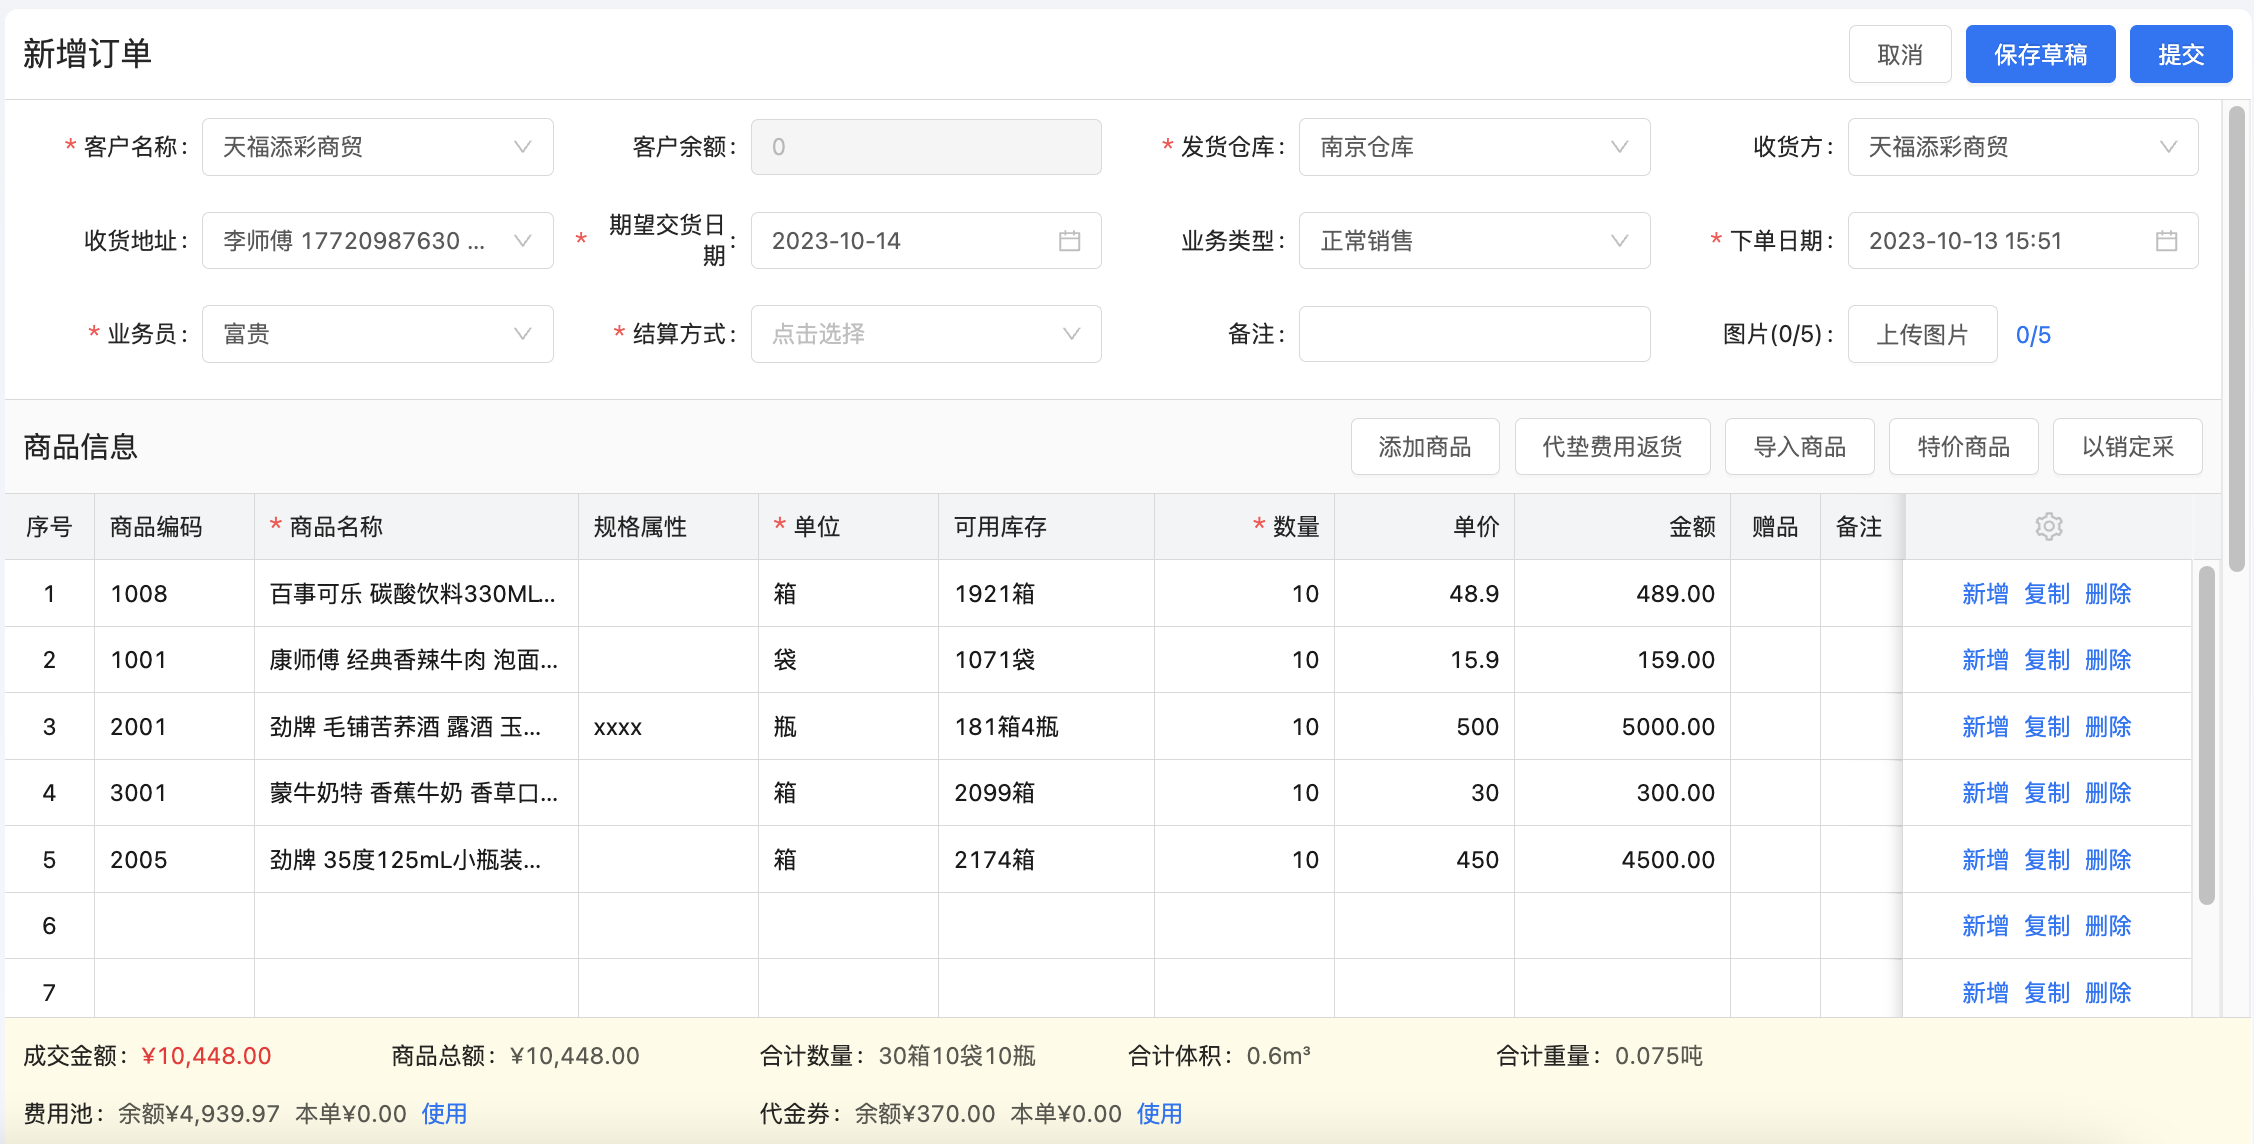Viewport: 2254px width, 1144px height.
Task: Click 新增 in row 1001
Action: pos(1985,660)
